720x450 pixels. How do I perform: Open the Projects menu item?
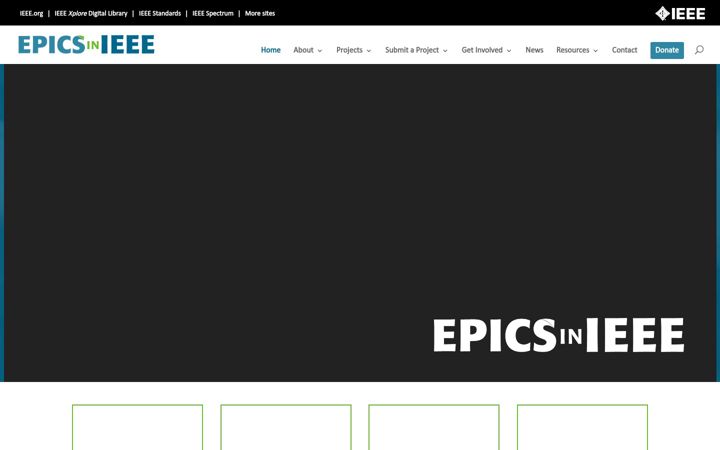click(x=349, y=50)
